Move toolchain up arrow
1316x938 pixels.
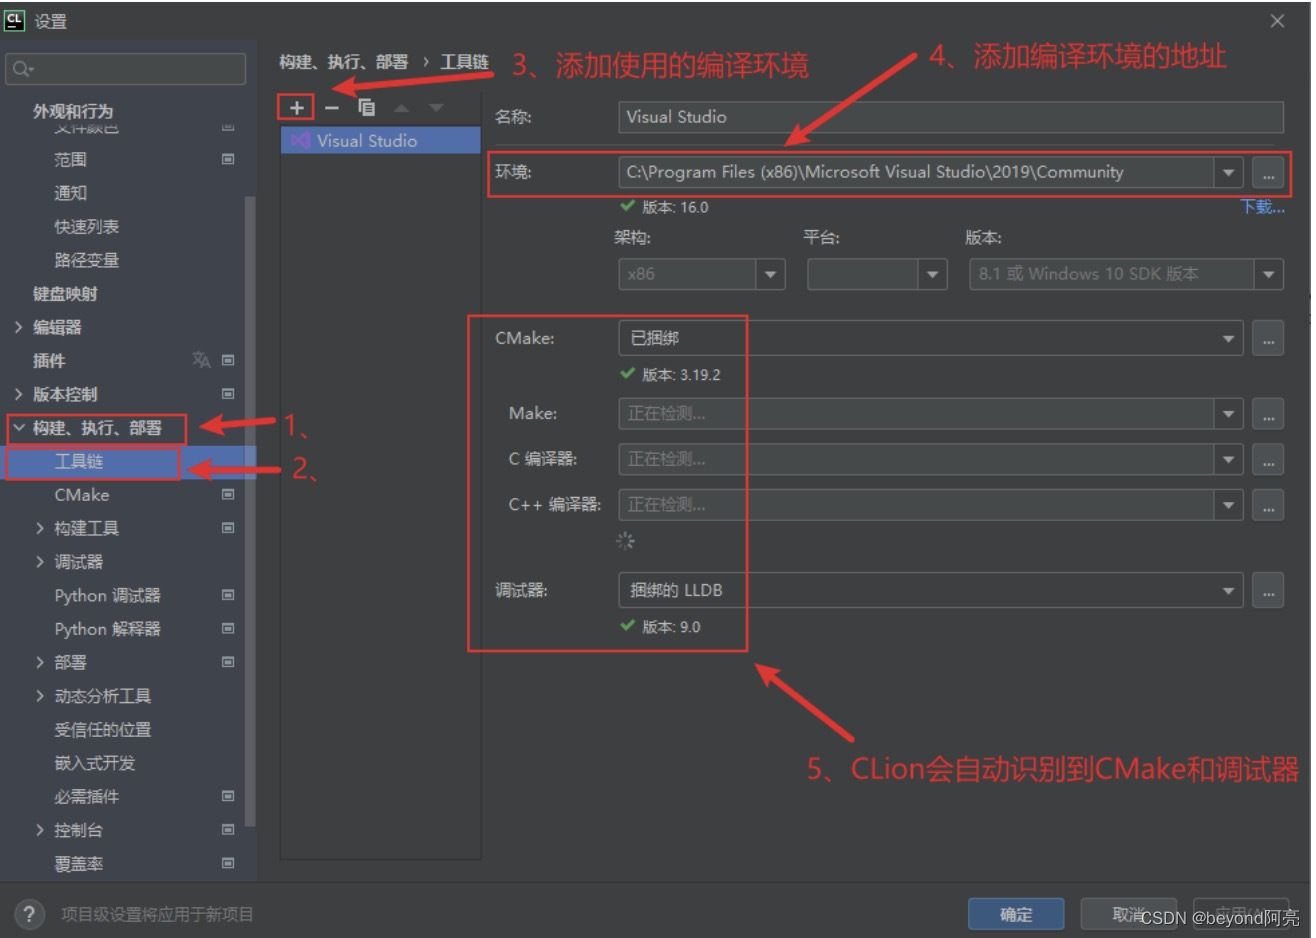pos(401,107)
